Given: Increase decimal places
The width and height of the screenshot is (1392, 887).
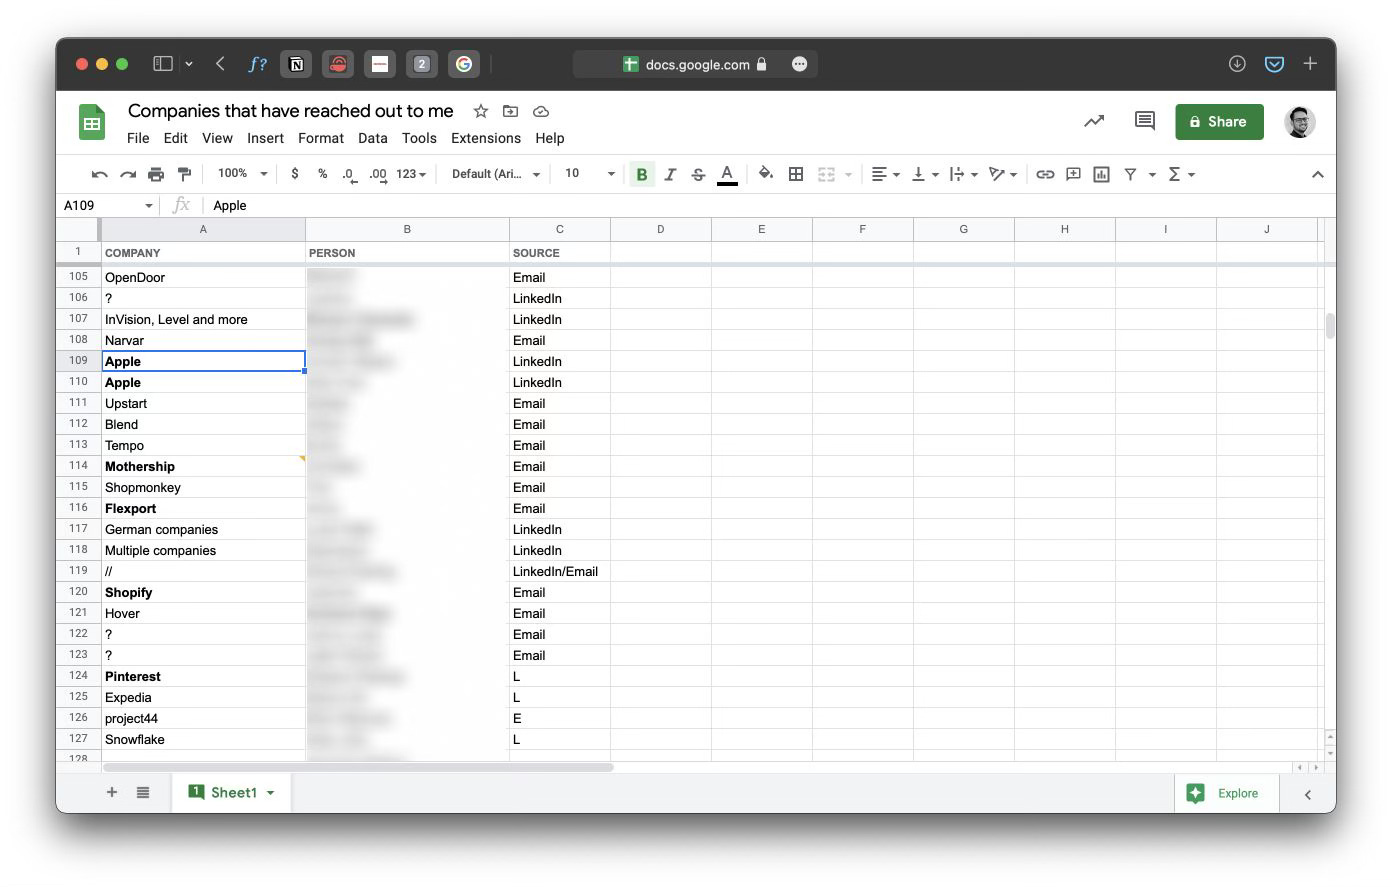Looking at the screenshot, I should pyautogui.click(x=377, y=174).
